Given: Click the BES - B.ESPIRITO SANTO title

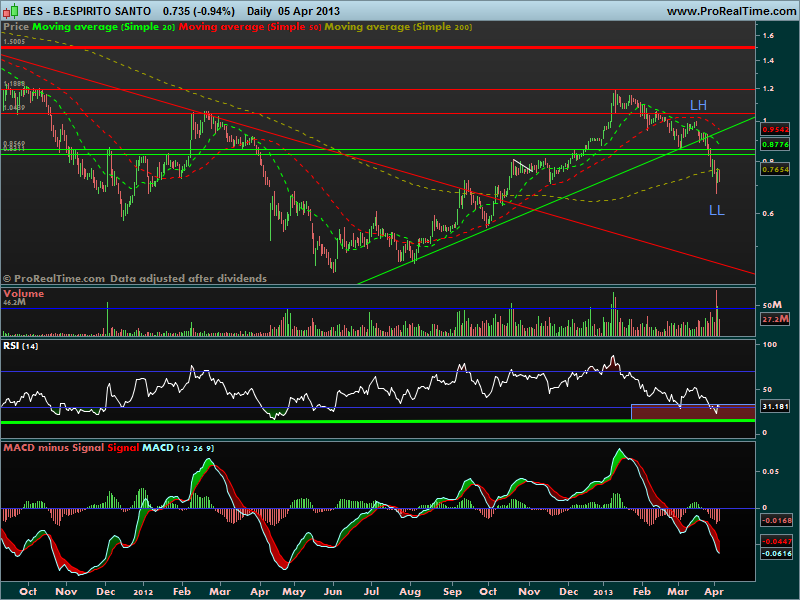Looking at the screenshot, I should 87,11.
